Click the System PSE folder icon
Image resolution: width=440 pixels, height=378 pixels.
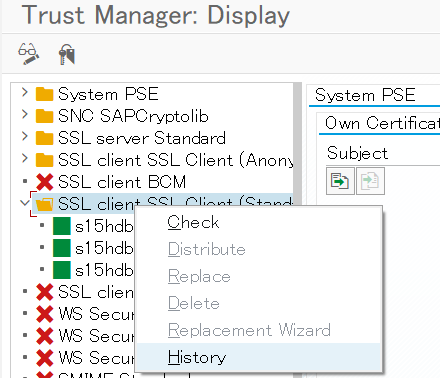(44, 94)
